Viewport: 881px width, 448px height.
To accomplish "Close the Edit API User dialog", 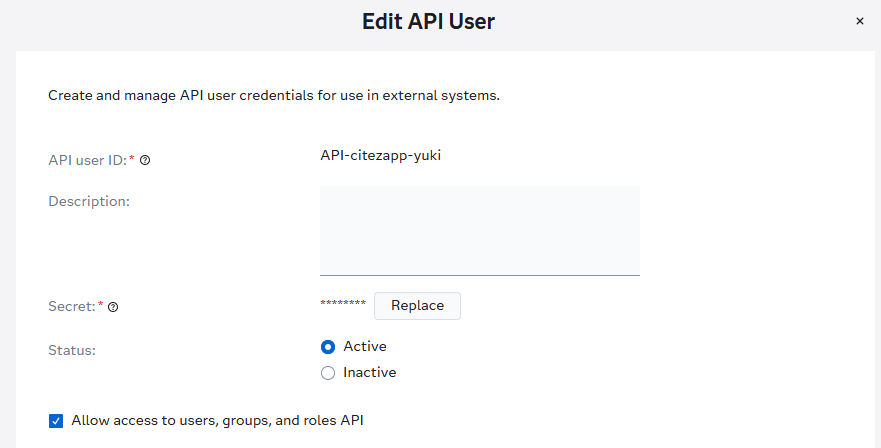I will click(860, 21).
